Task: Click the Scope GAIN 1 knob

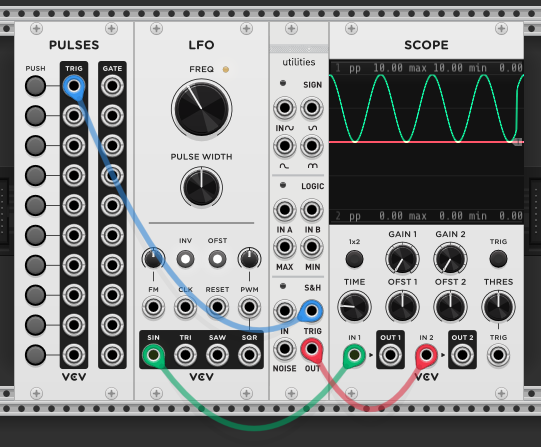Action: click(x=402, y=259)
